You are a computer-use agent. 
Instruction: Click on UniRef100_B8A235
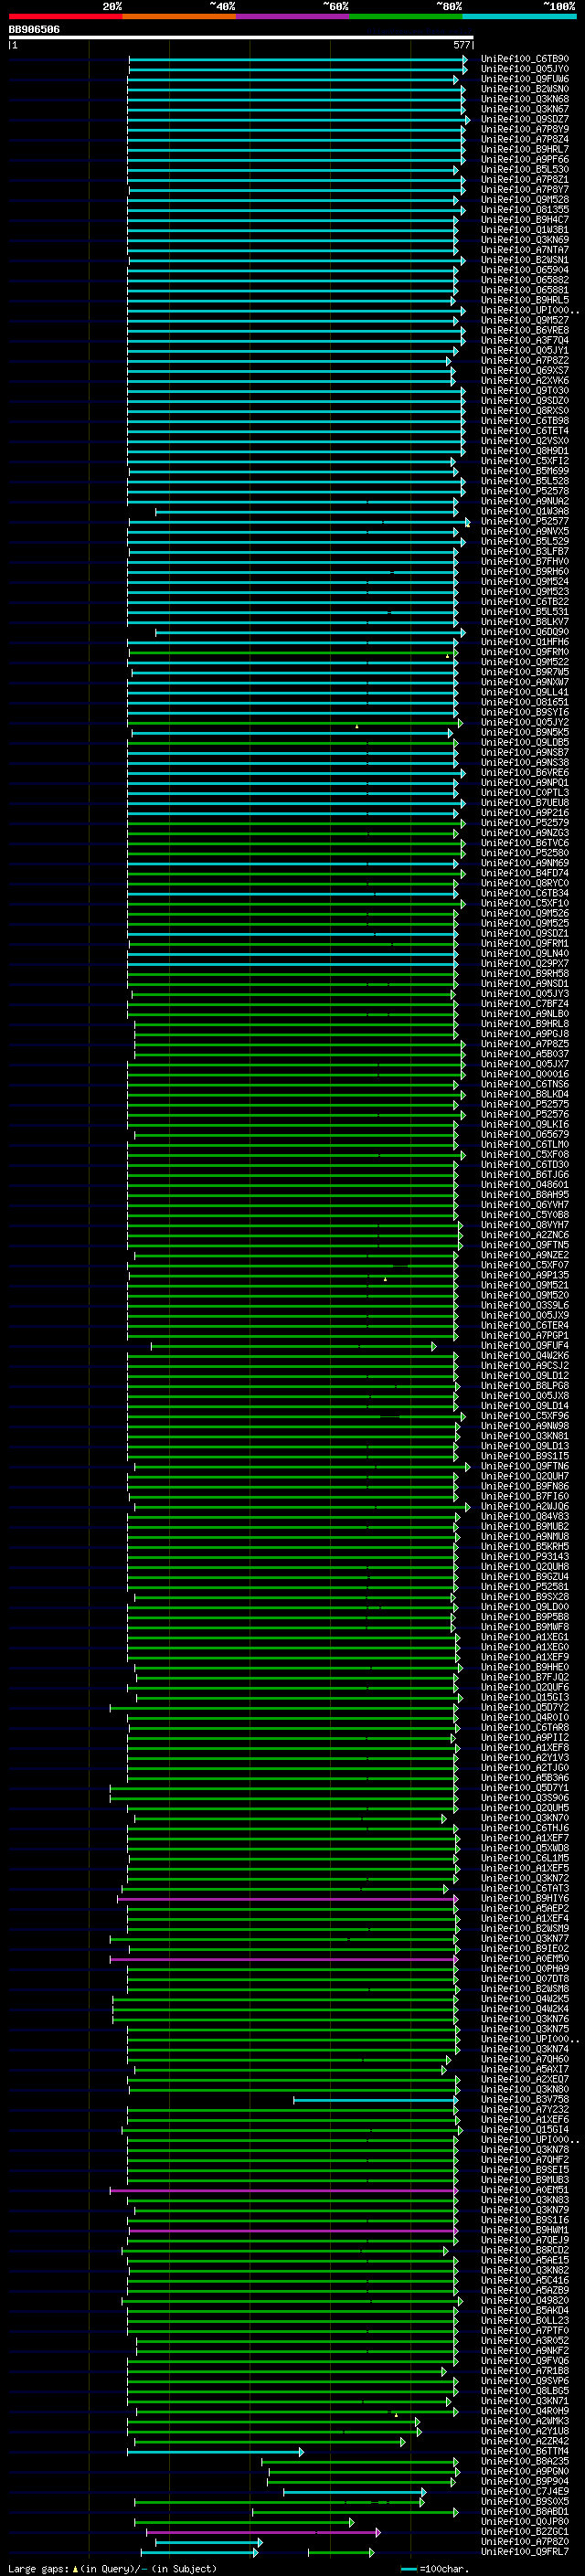(x=525, y=2461)
